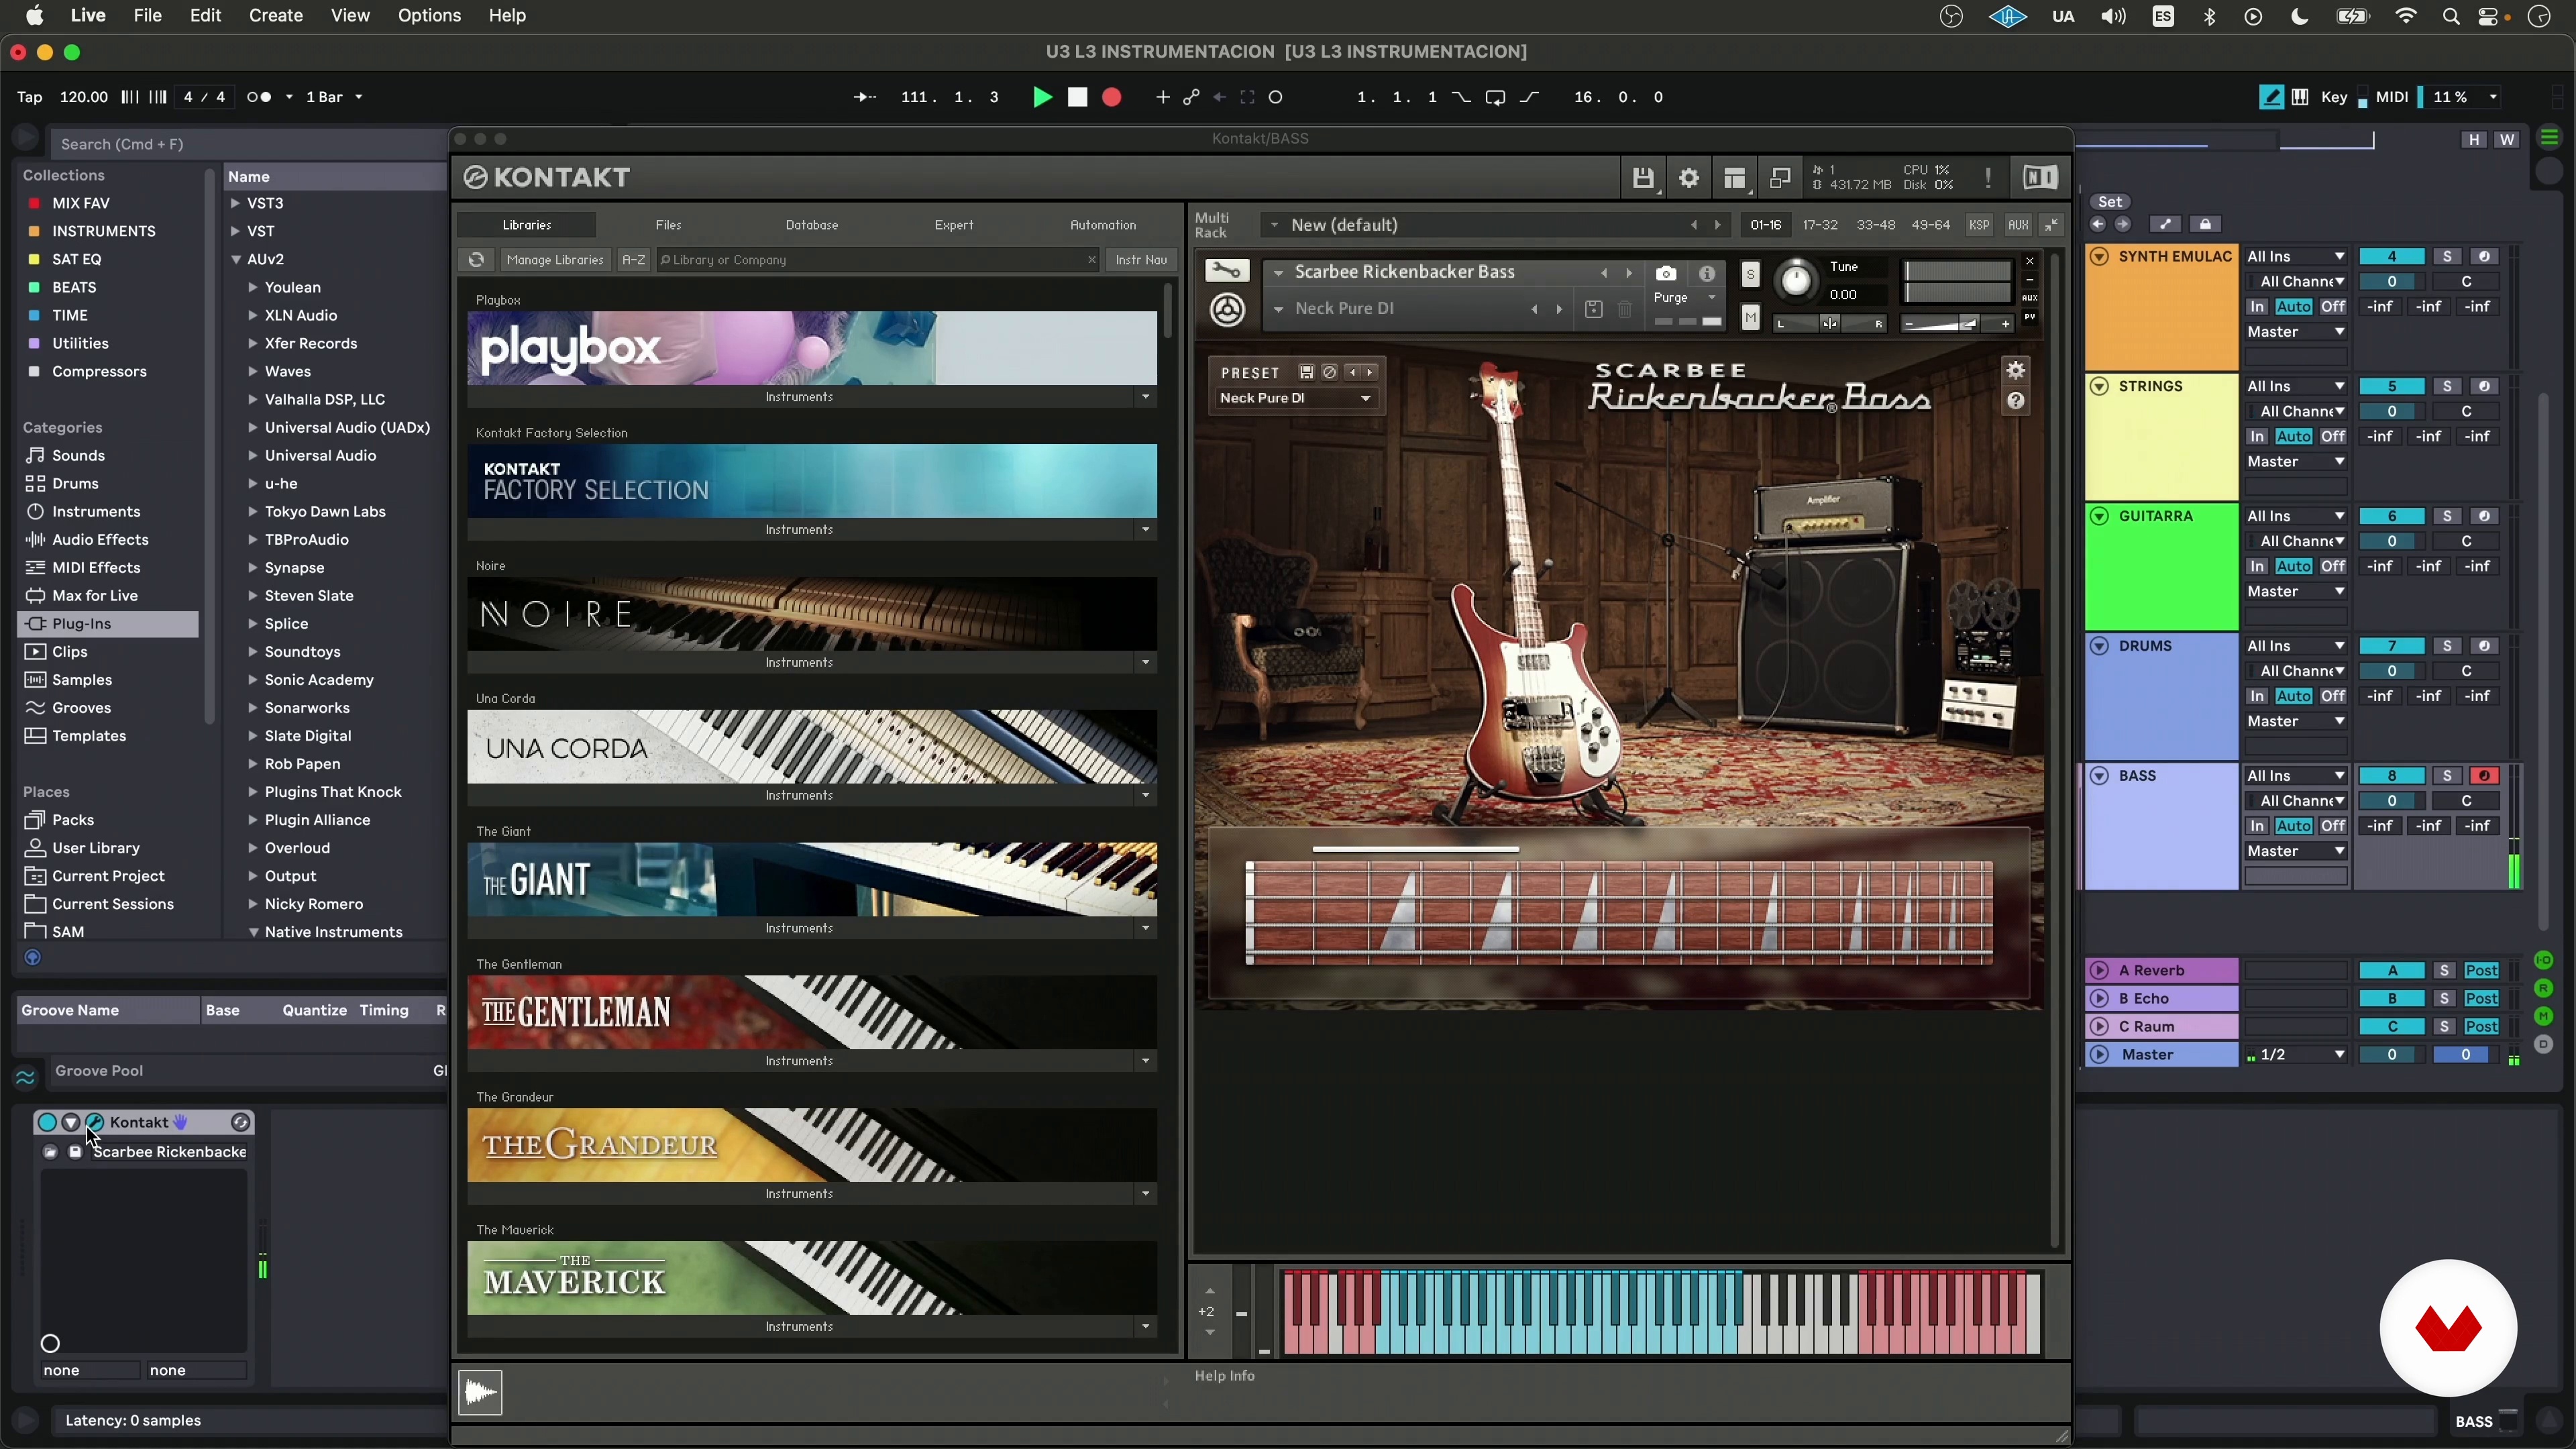Disarm the BASS track record button
Viewport: 2576px width, 1449px height.
click(2483, 776)
